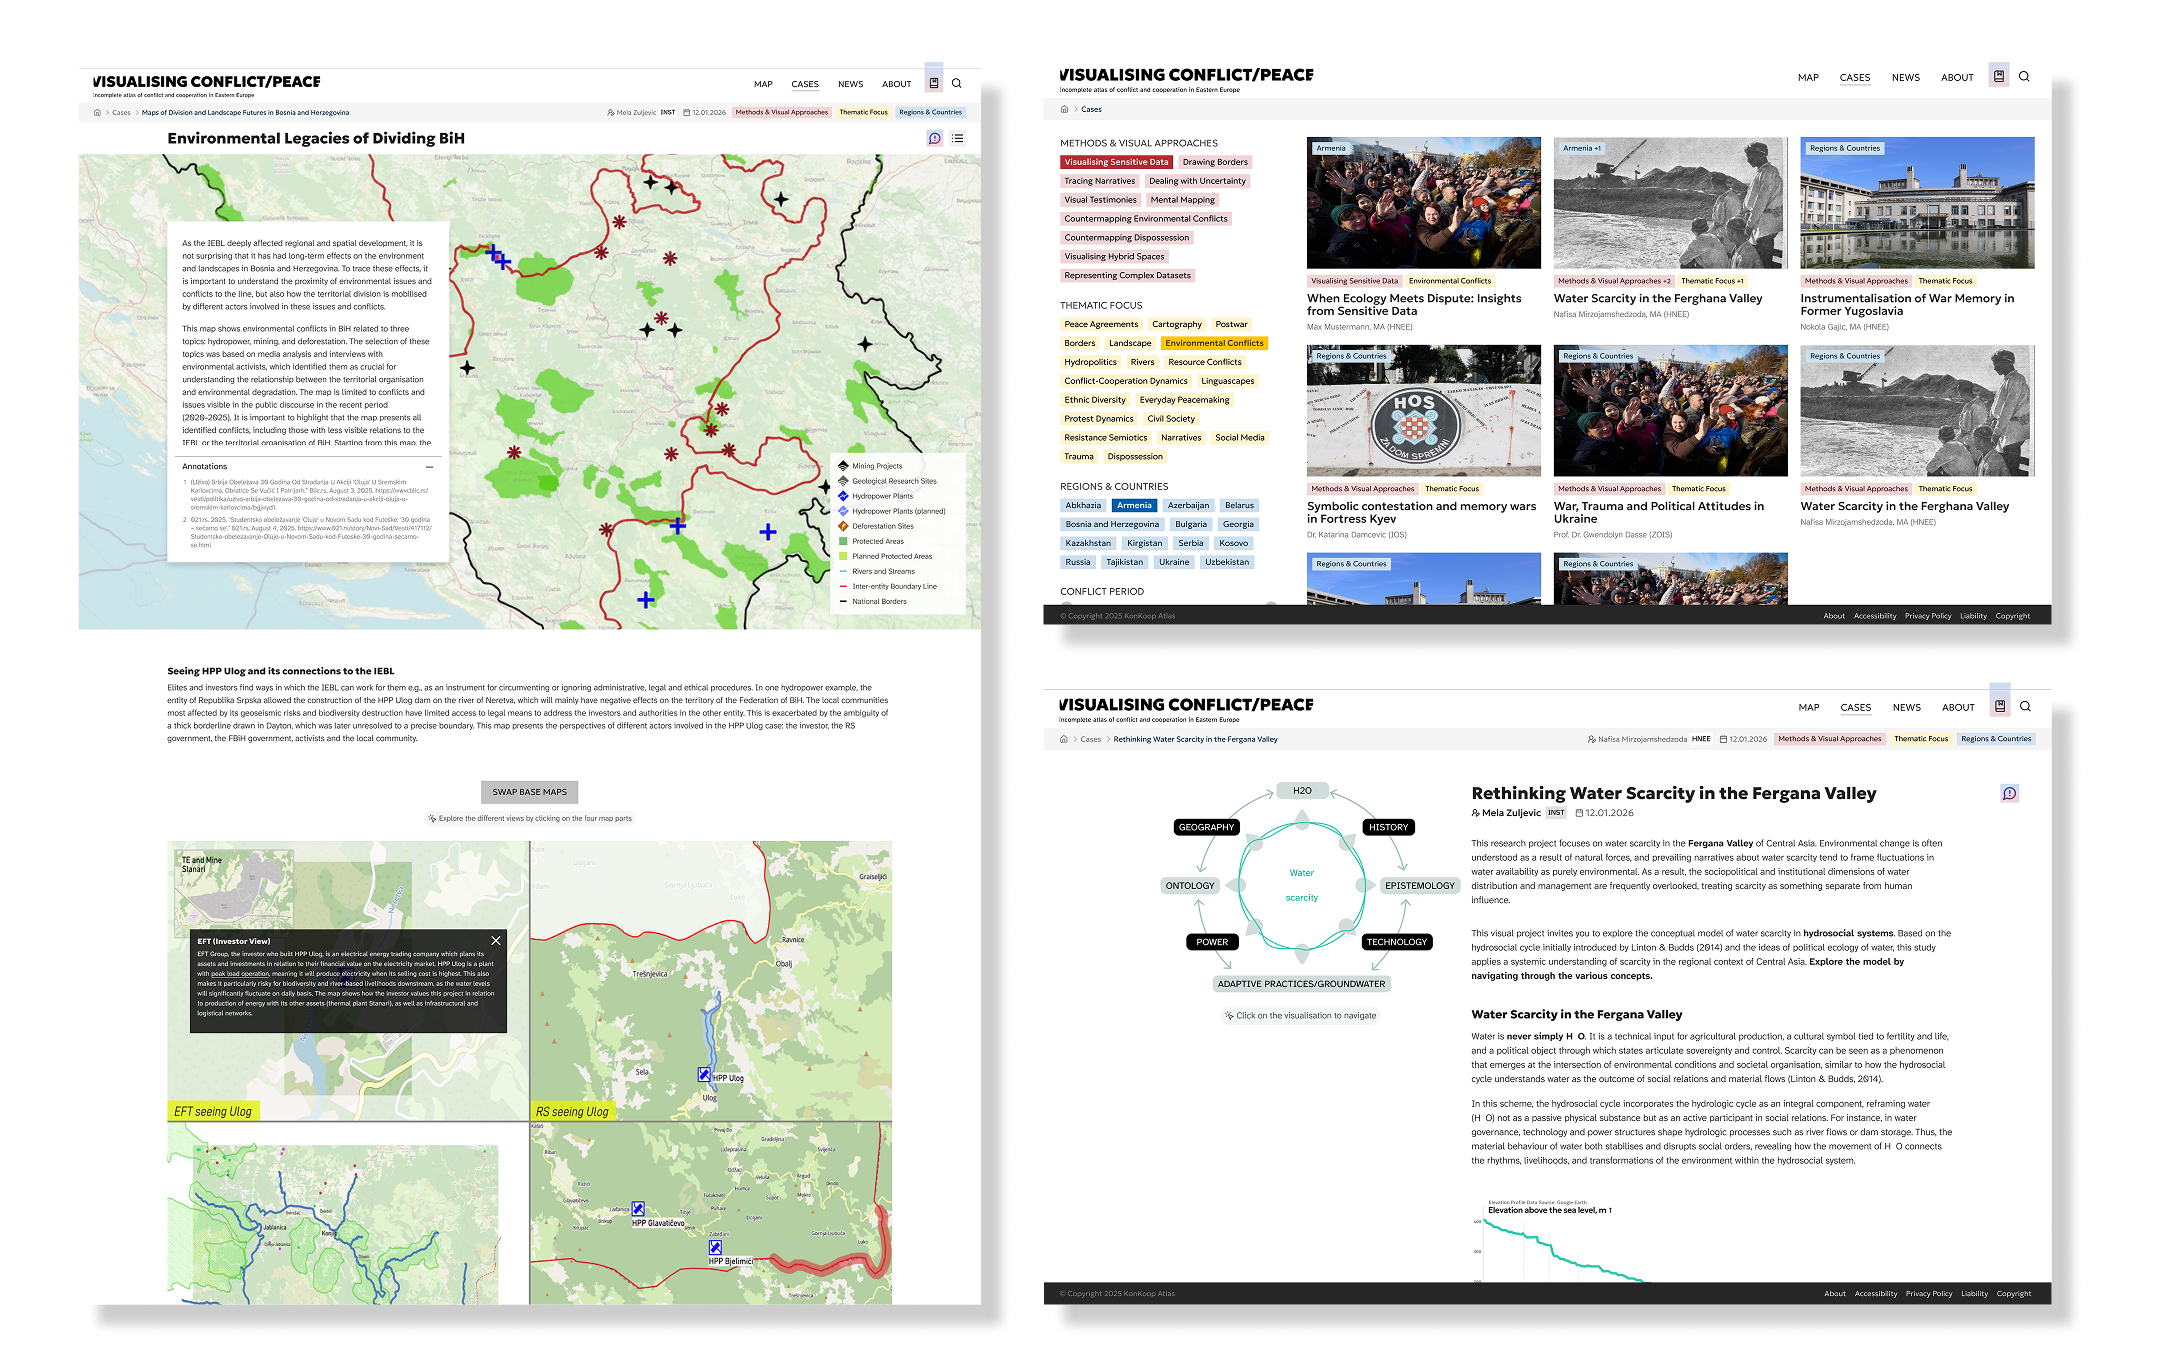This screenshot has height=1368, width=2169.
Task: Click the Hydropower Plants (planned) legend icon
Action: pyautogui.click(x=843, y=511)
